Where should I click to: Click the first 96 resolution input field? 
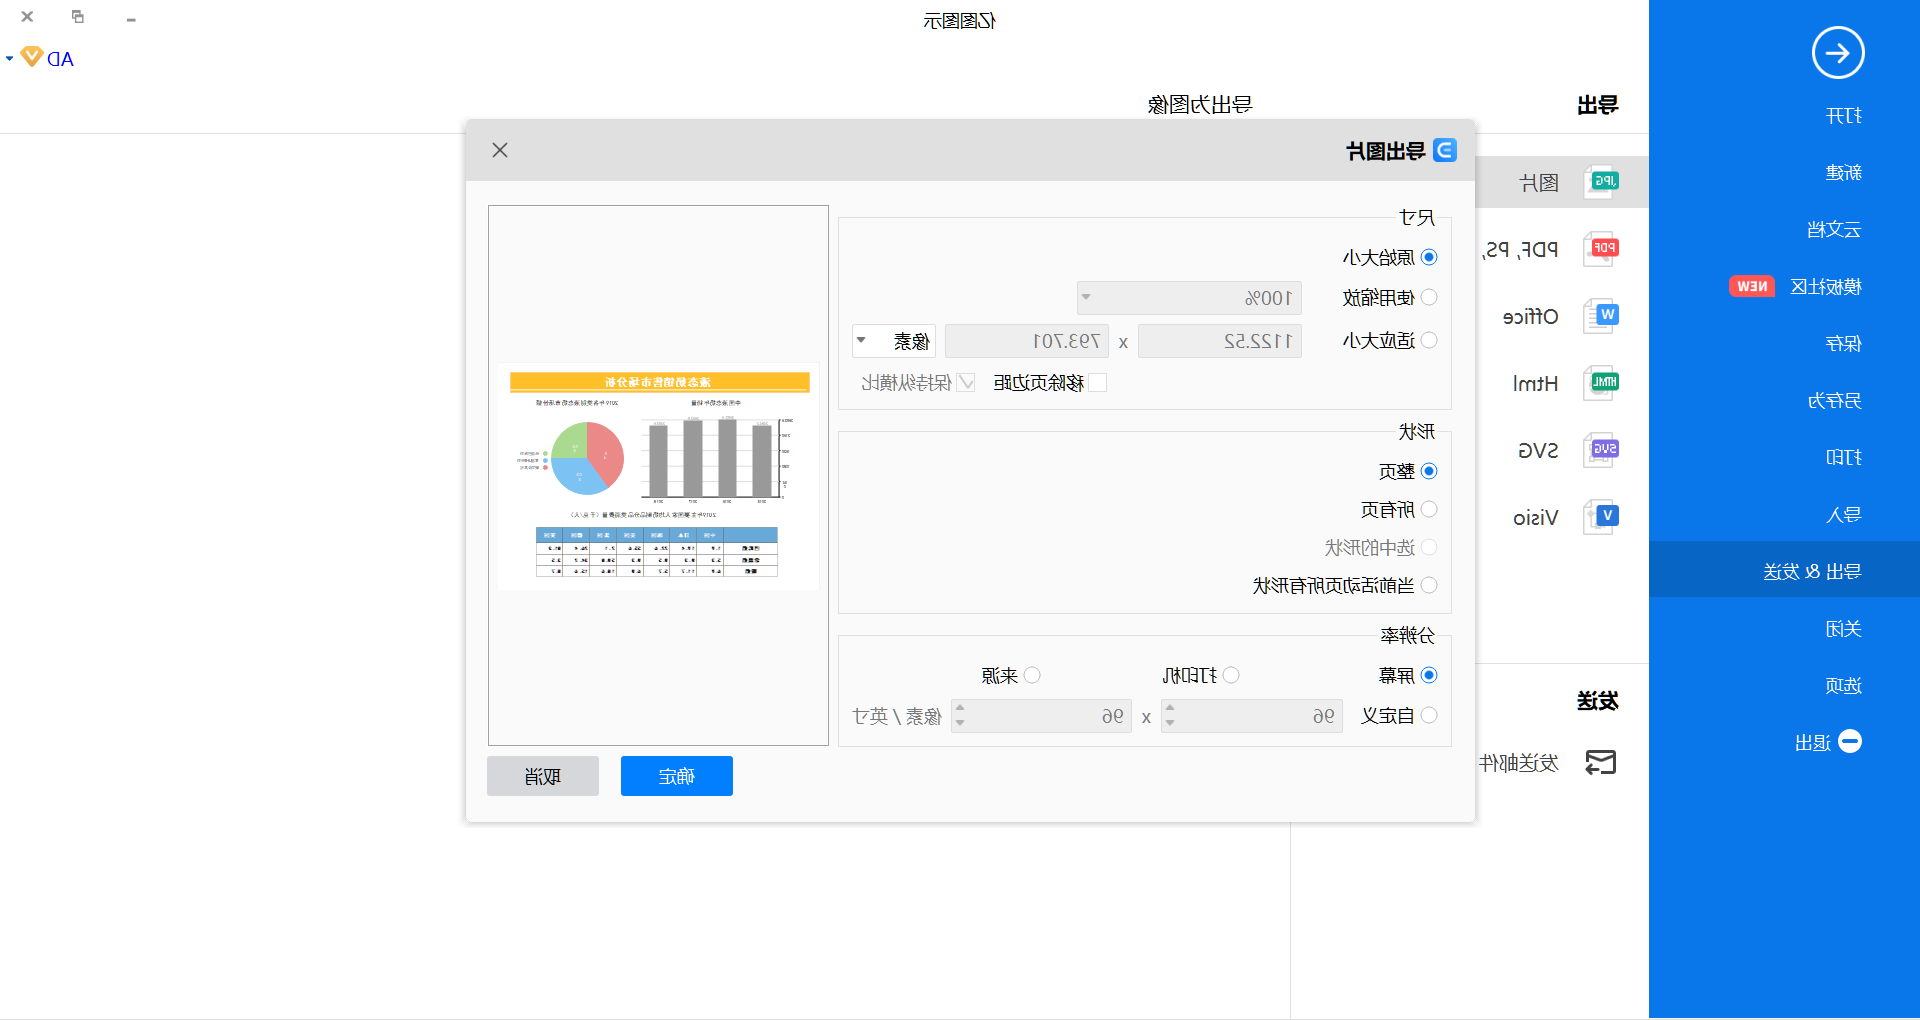tap(1251, 716)
